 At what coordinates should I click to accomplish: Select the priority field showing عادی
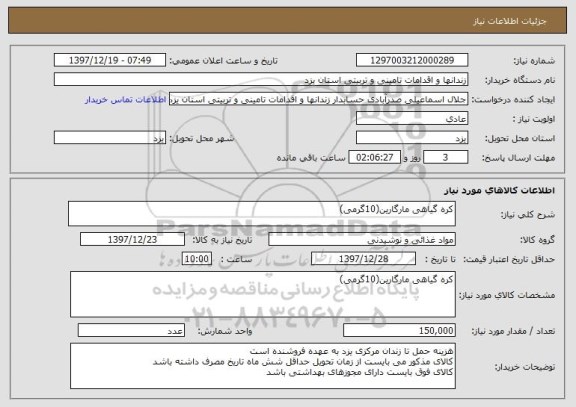(412, 119)
